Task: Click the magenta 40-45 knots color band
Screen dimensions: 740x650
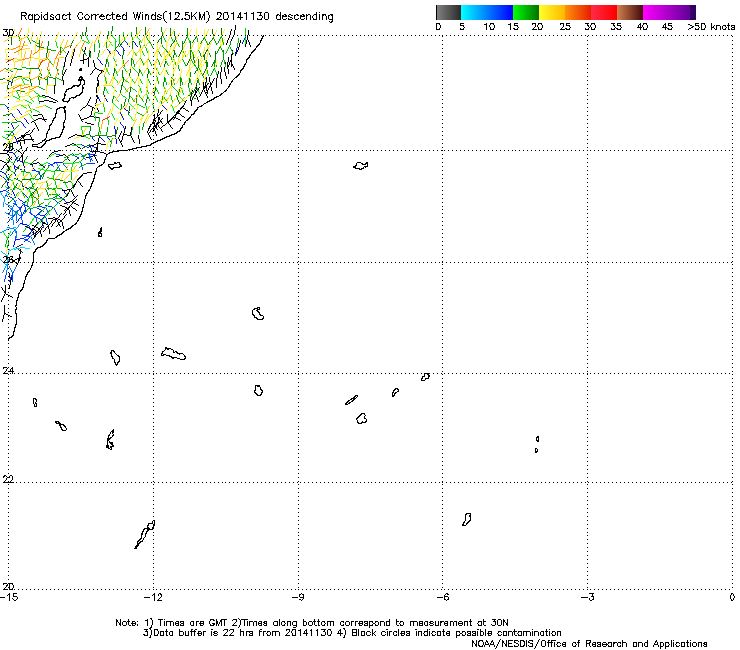Action: coord(656,12)
